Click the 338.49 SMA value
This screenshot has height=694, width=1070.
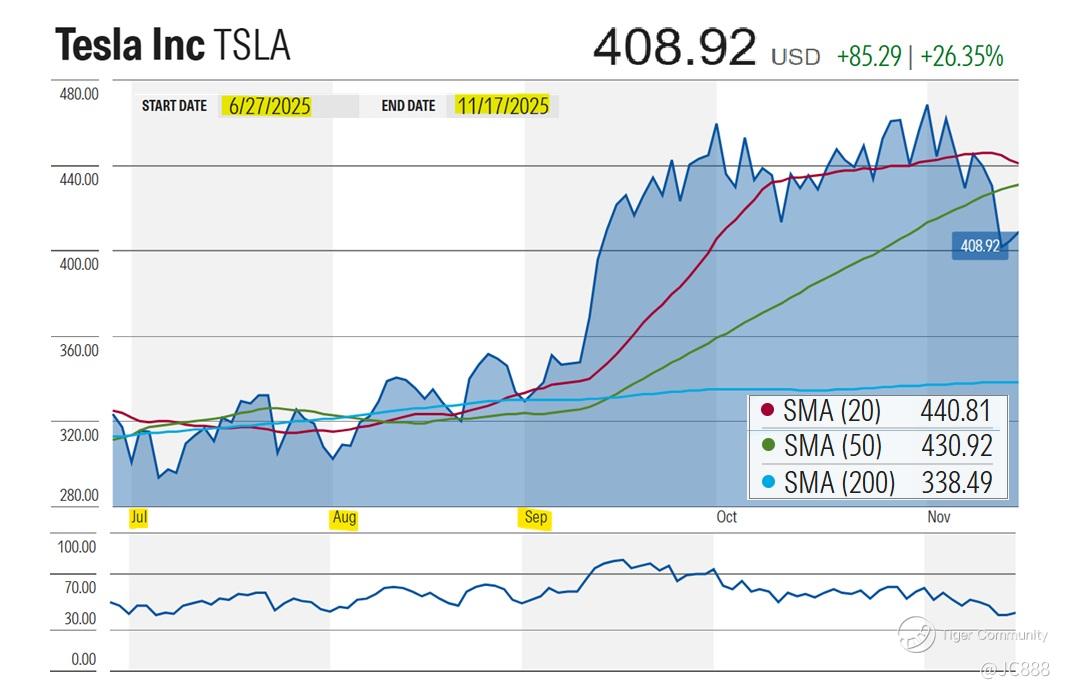tap(957, 482)
